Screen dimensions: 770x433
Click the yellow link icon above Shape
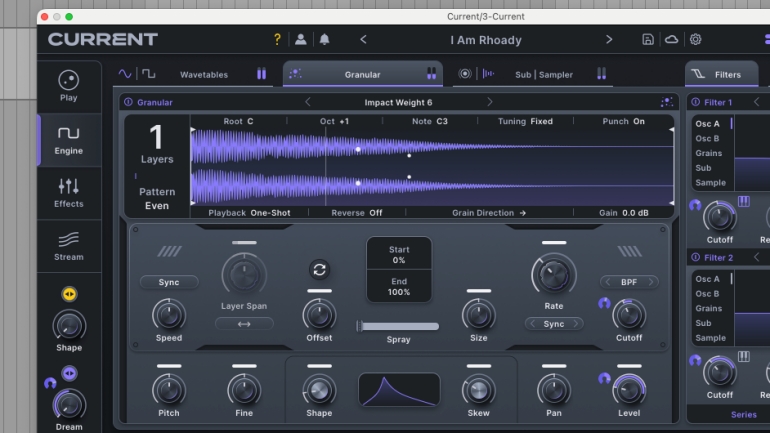(x=69, y=294)
